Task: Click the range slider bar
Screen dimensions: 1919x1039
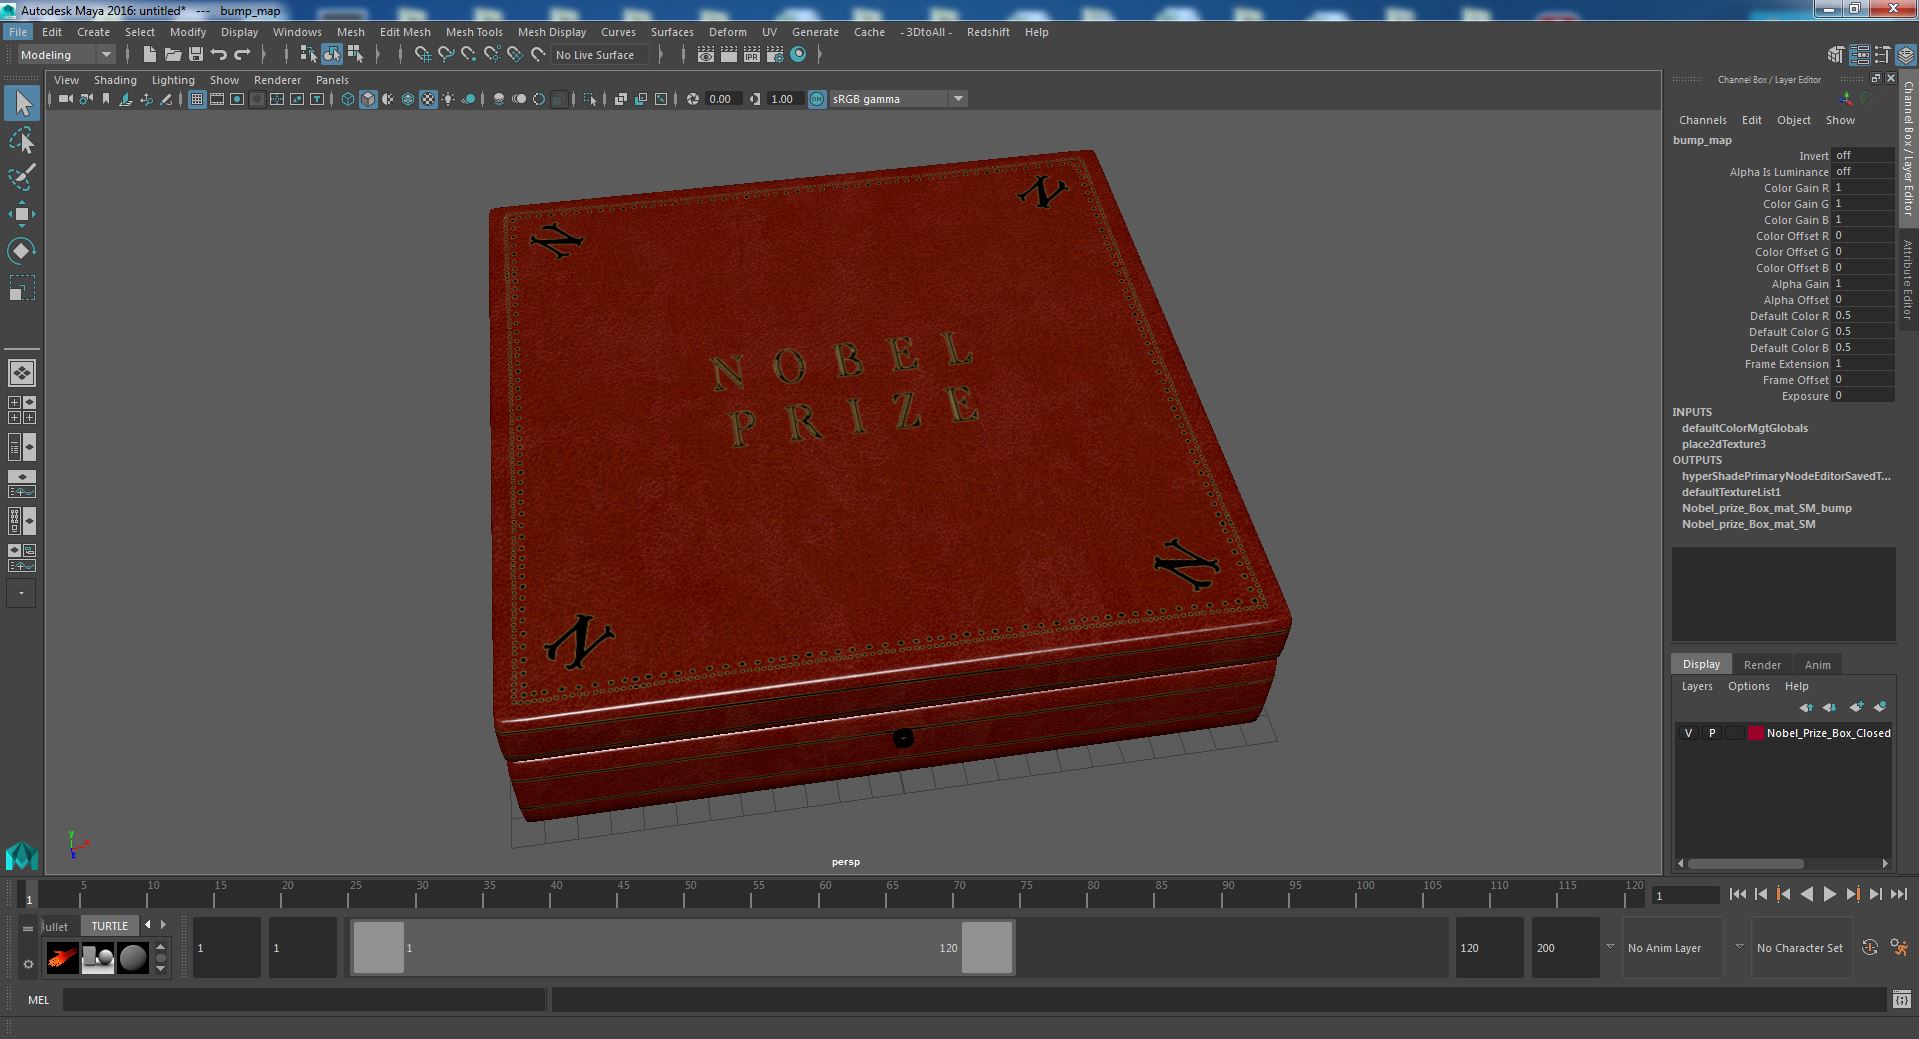Action: pyautogui.click(x=683, y=947)
